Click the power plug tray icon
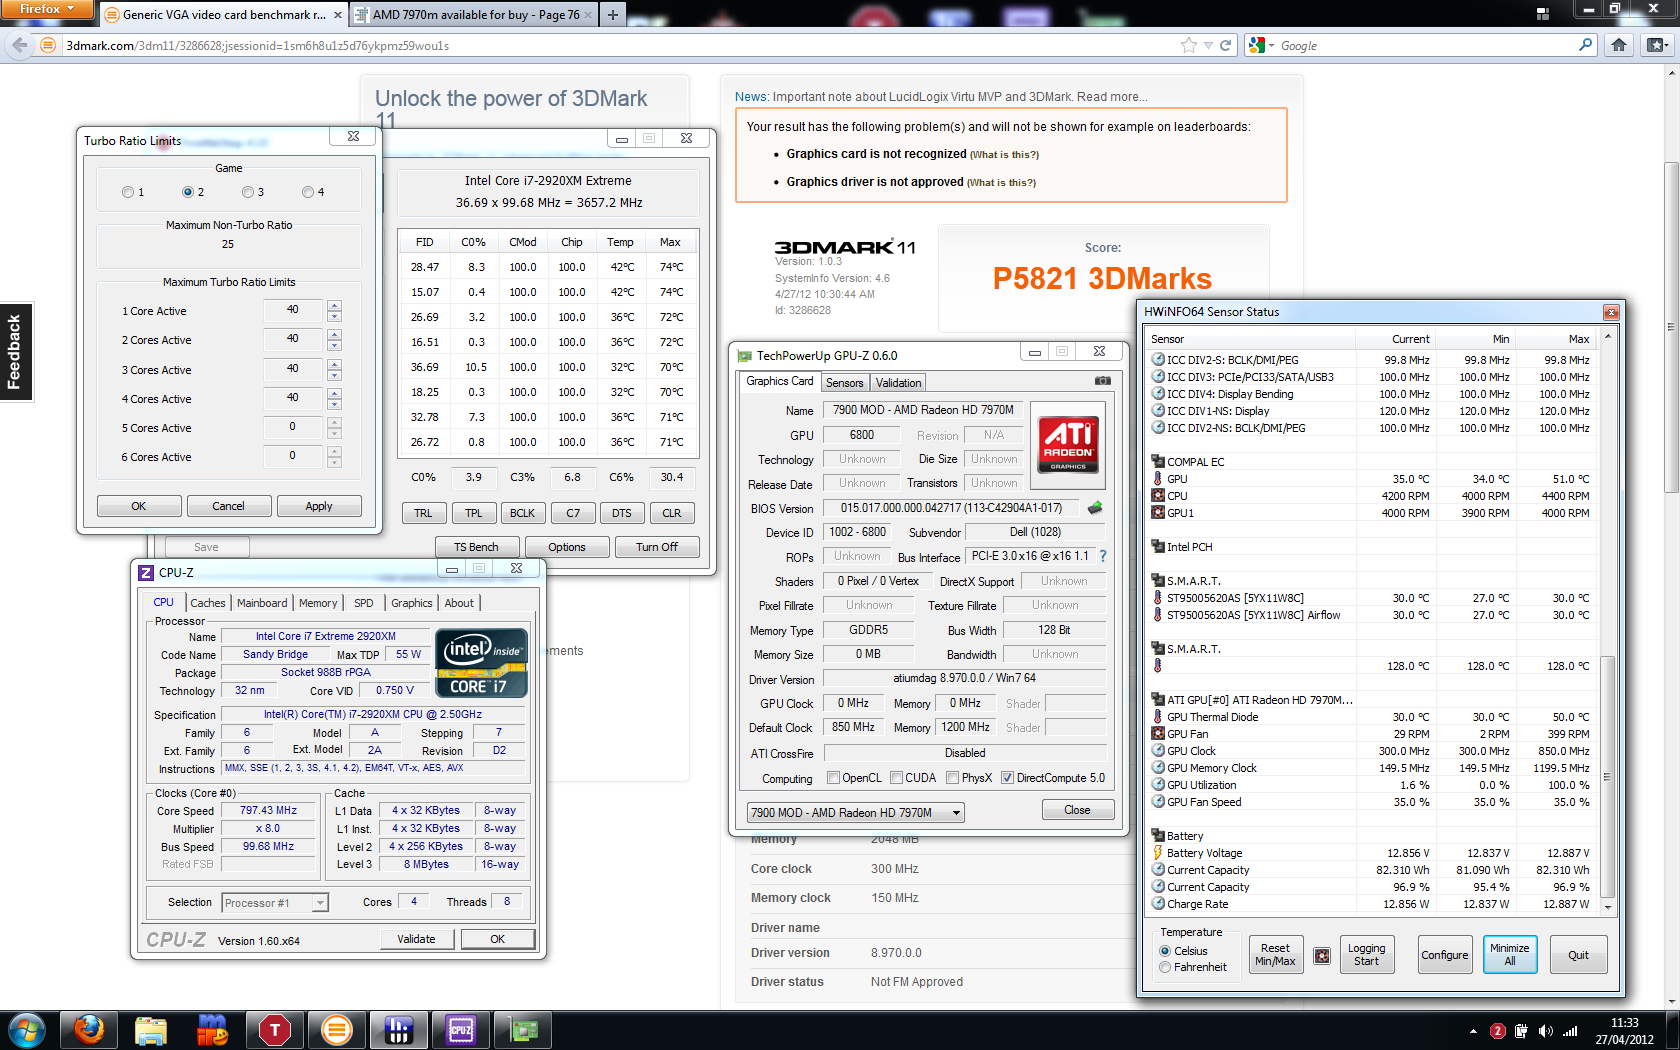Image resolution: width=1680 pixels, height=1050 pixels. (x=1521, y=1031)
